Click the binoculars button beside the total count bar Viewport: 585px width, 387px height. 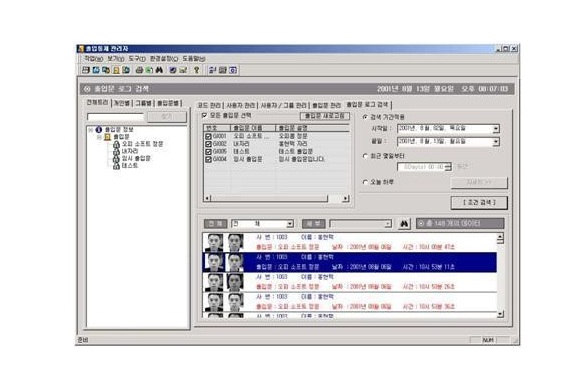pyautogui.click(x=404, y=224)
